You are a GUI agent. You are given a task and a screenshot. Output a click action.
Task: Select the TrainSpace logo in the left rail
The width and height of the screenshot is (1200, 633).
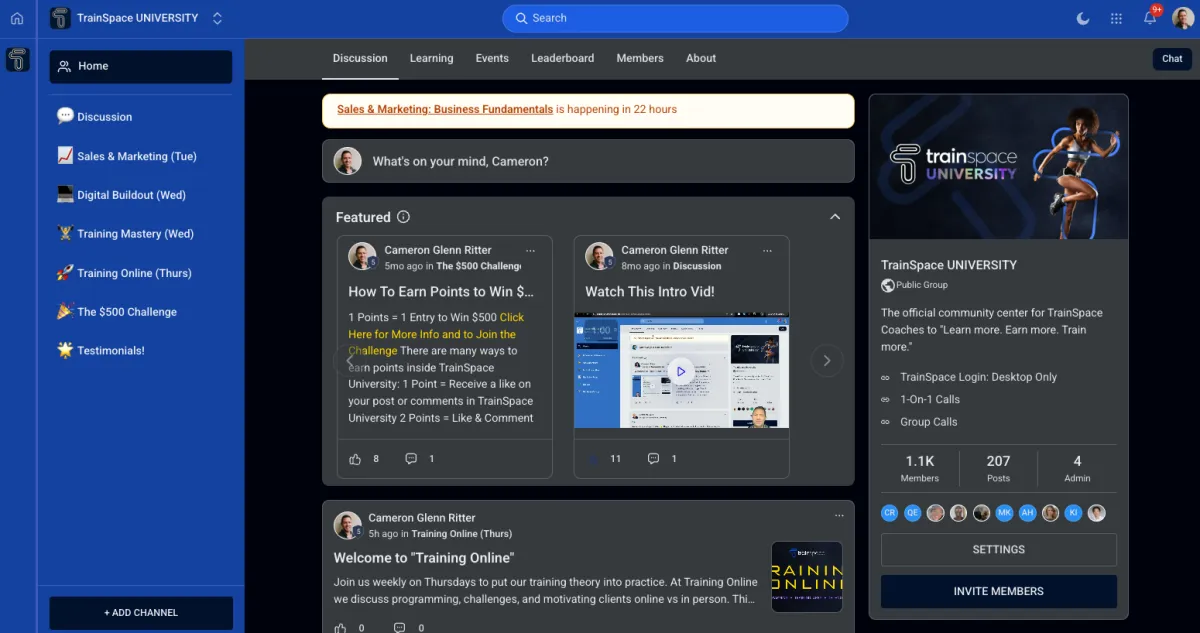pos(18,60)
